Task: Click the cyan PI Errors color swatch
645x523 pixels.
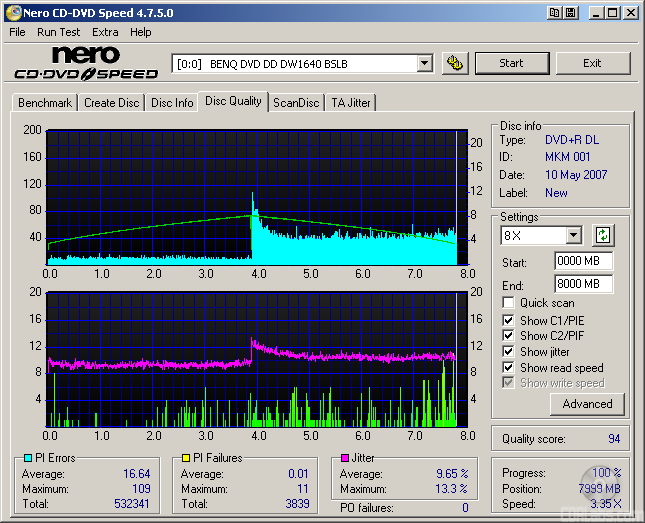Action: click(x=28, y=458)
